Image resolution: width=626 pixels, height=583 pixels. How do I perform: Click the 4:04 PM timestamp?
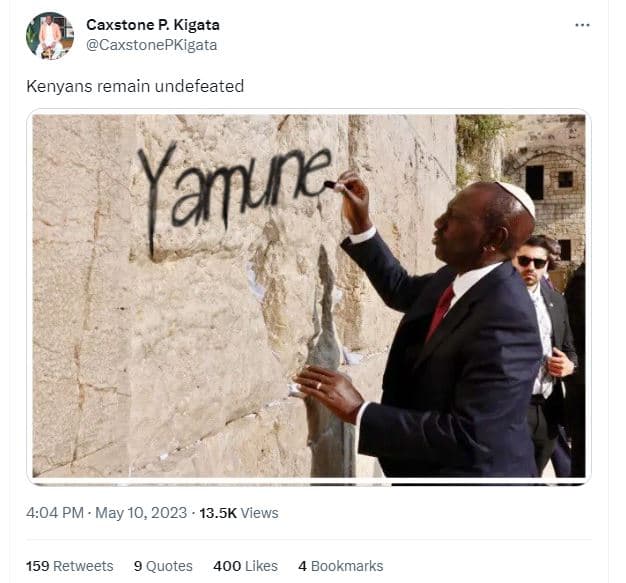[x=55, y=513]
